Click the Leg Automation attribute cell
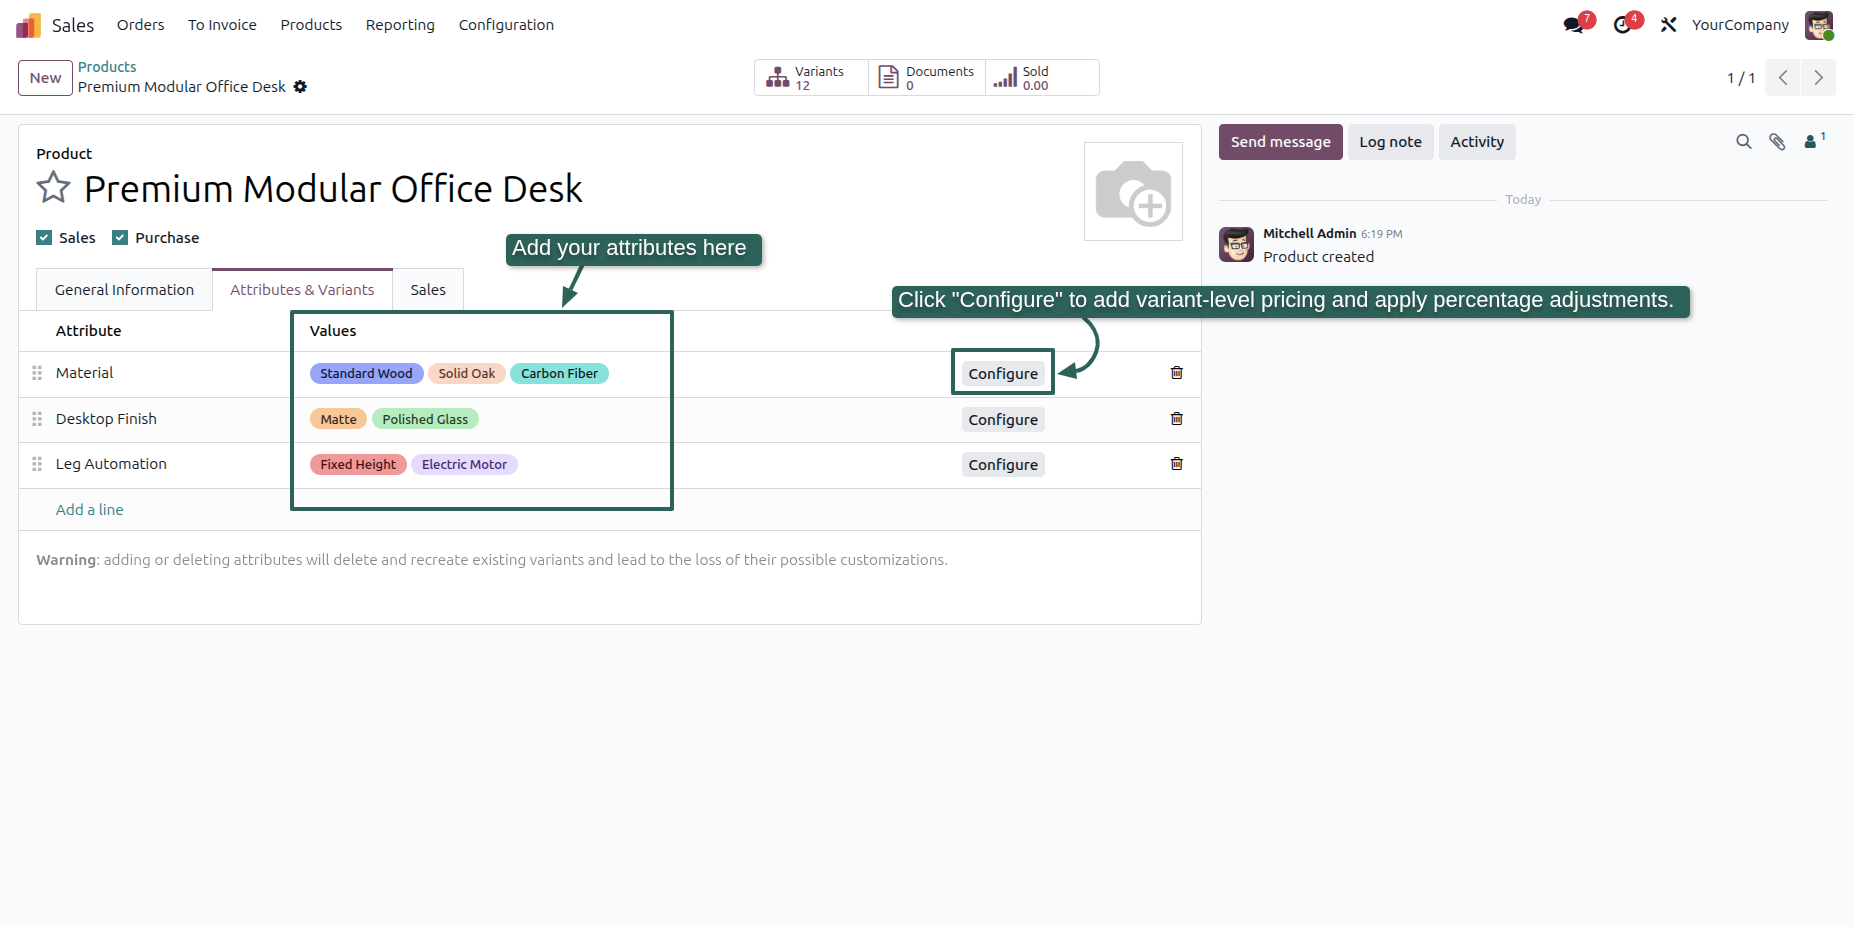1854x927 pixels. 111,464
